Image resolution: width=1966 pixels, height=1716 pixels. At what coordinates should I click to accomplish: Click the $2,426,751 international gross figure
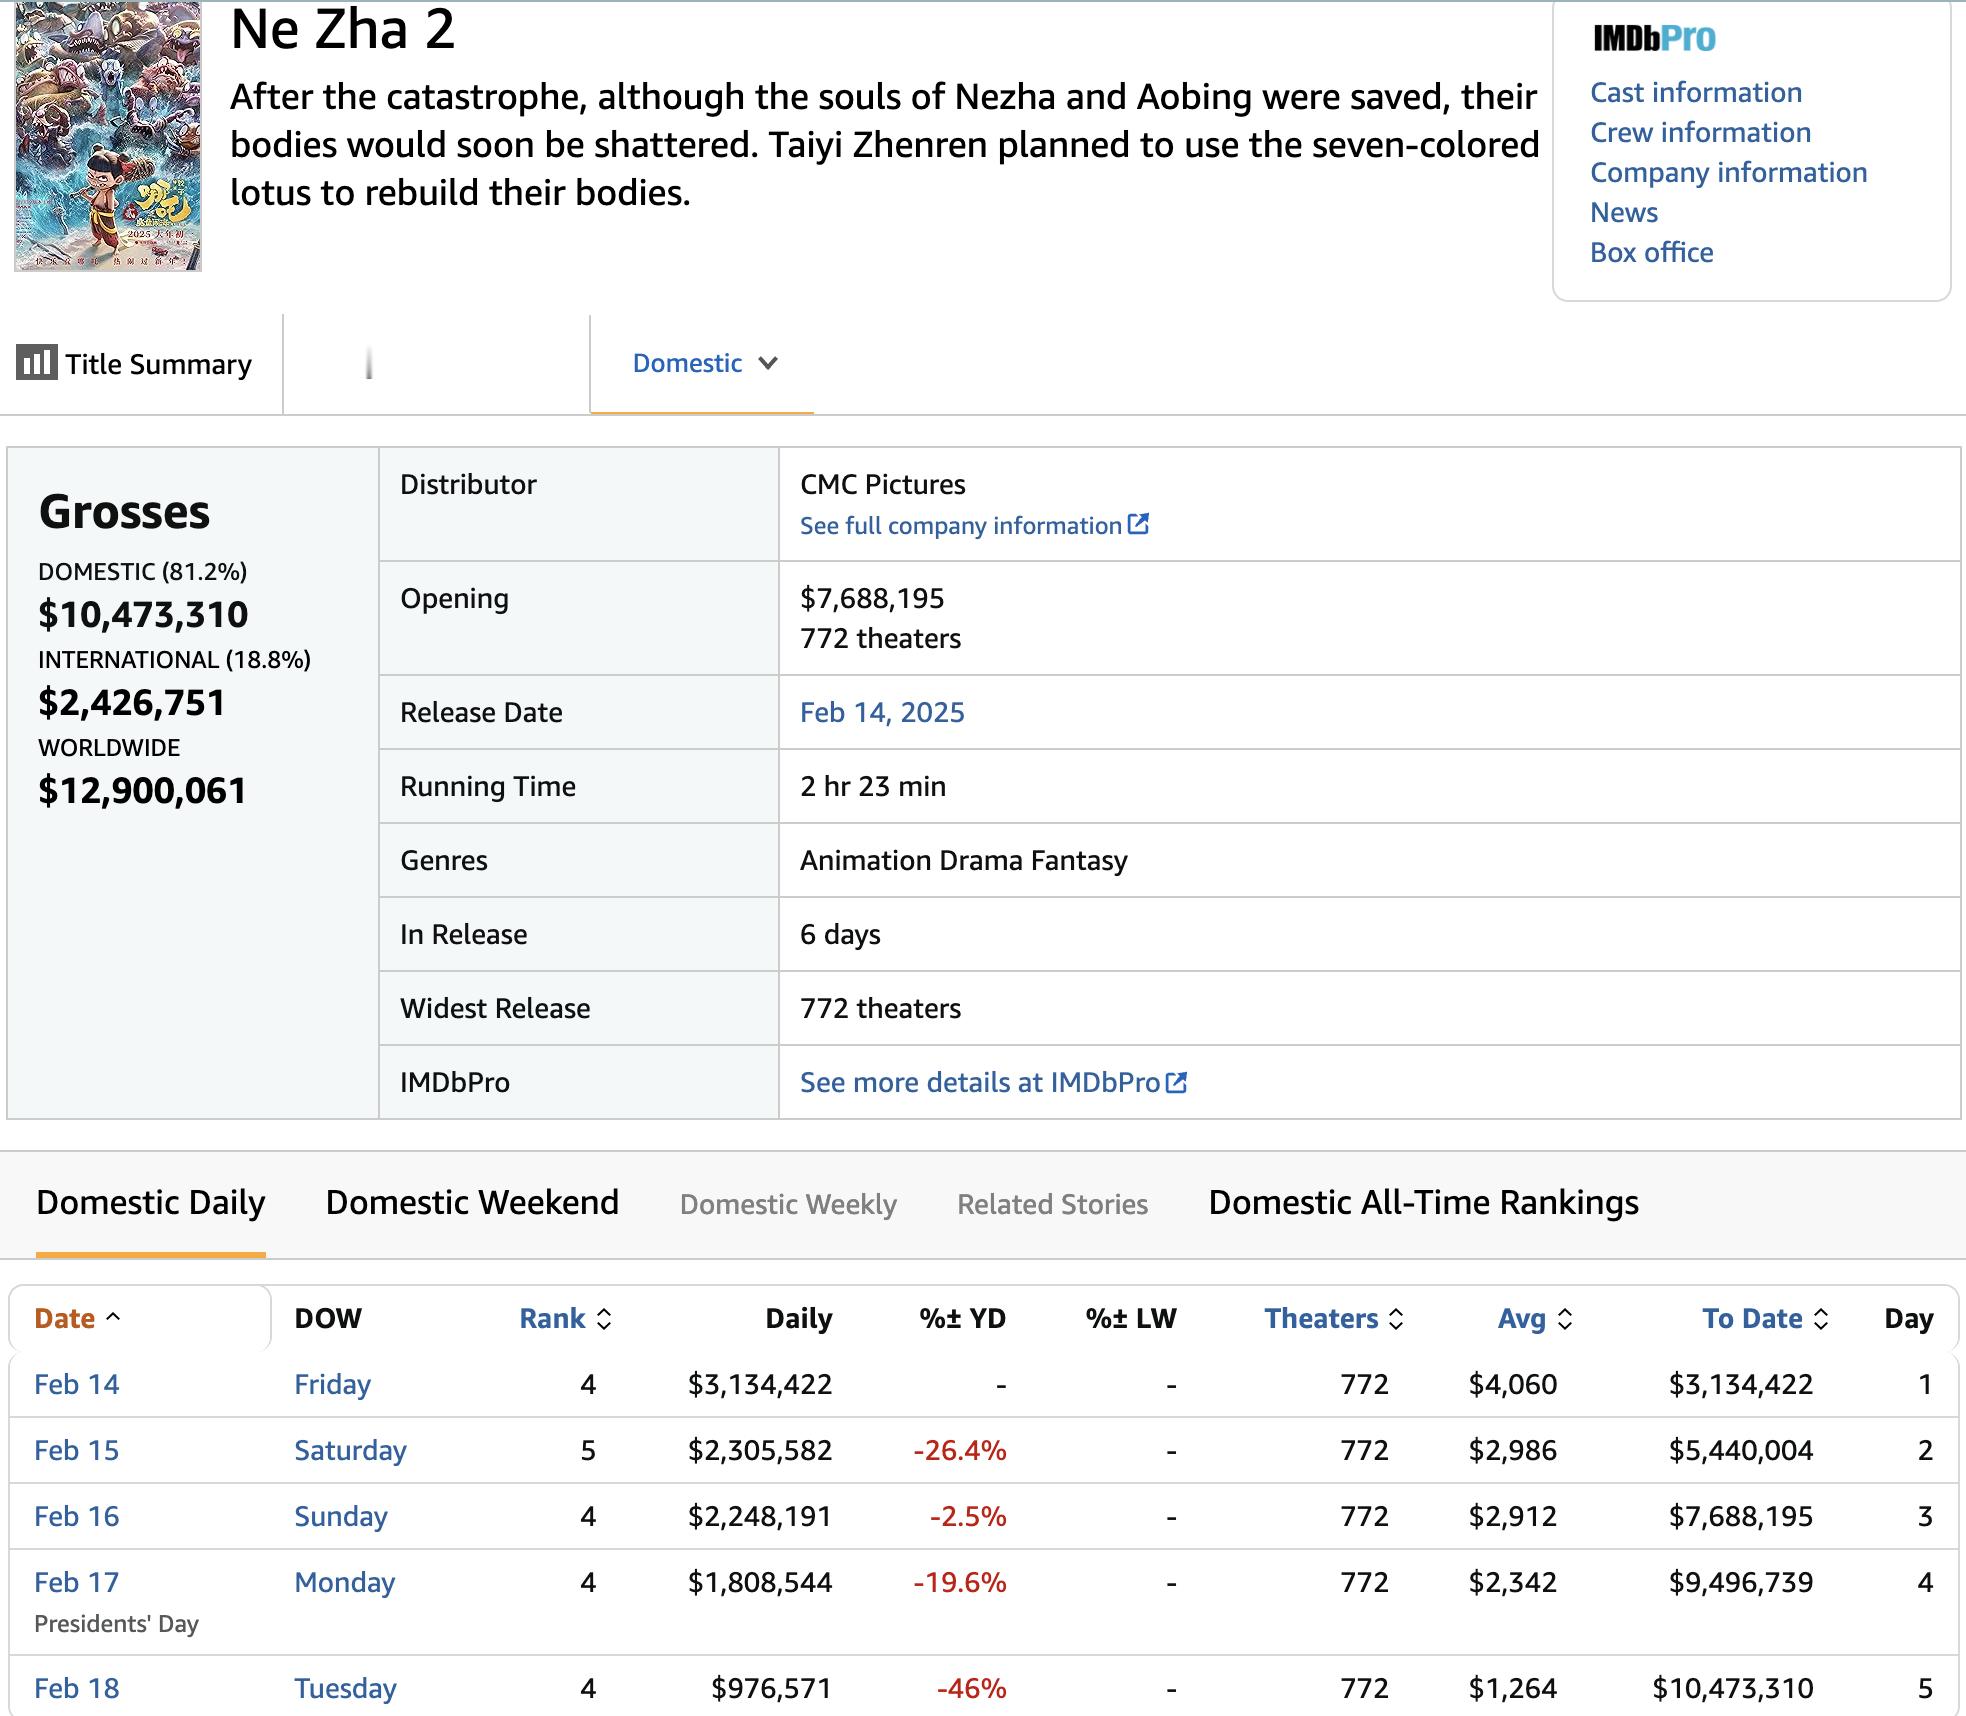(x=132, y=702)
